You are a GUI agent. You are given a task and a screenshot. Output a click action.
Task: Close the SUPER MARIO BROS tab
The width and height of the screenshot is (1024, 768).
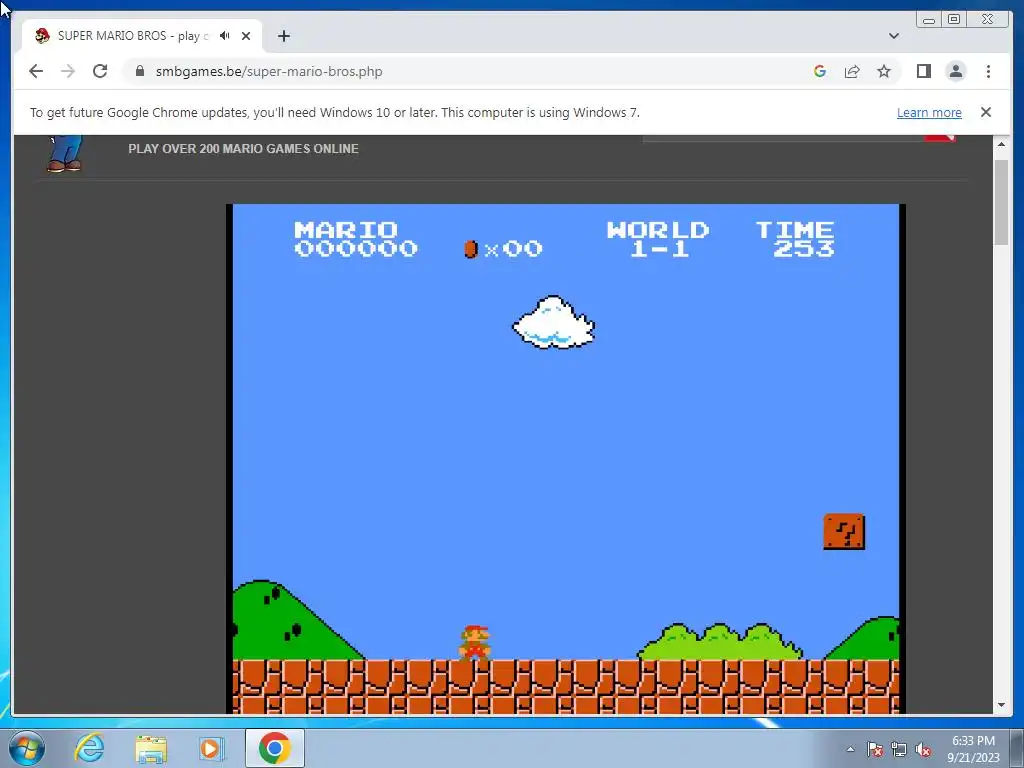point(246,36)
